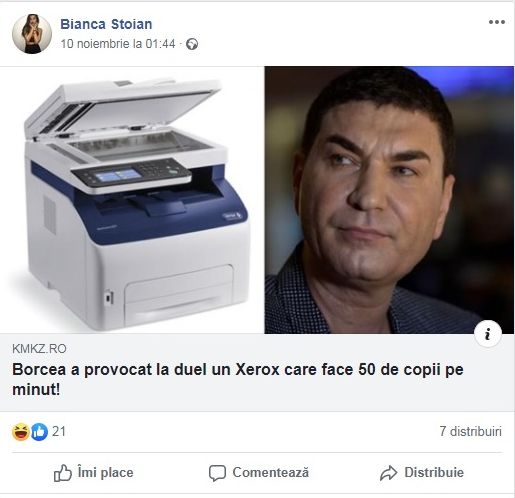Click the blue Like reaction icon
The image size is (515, 498).
39,432
